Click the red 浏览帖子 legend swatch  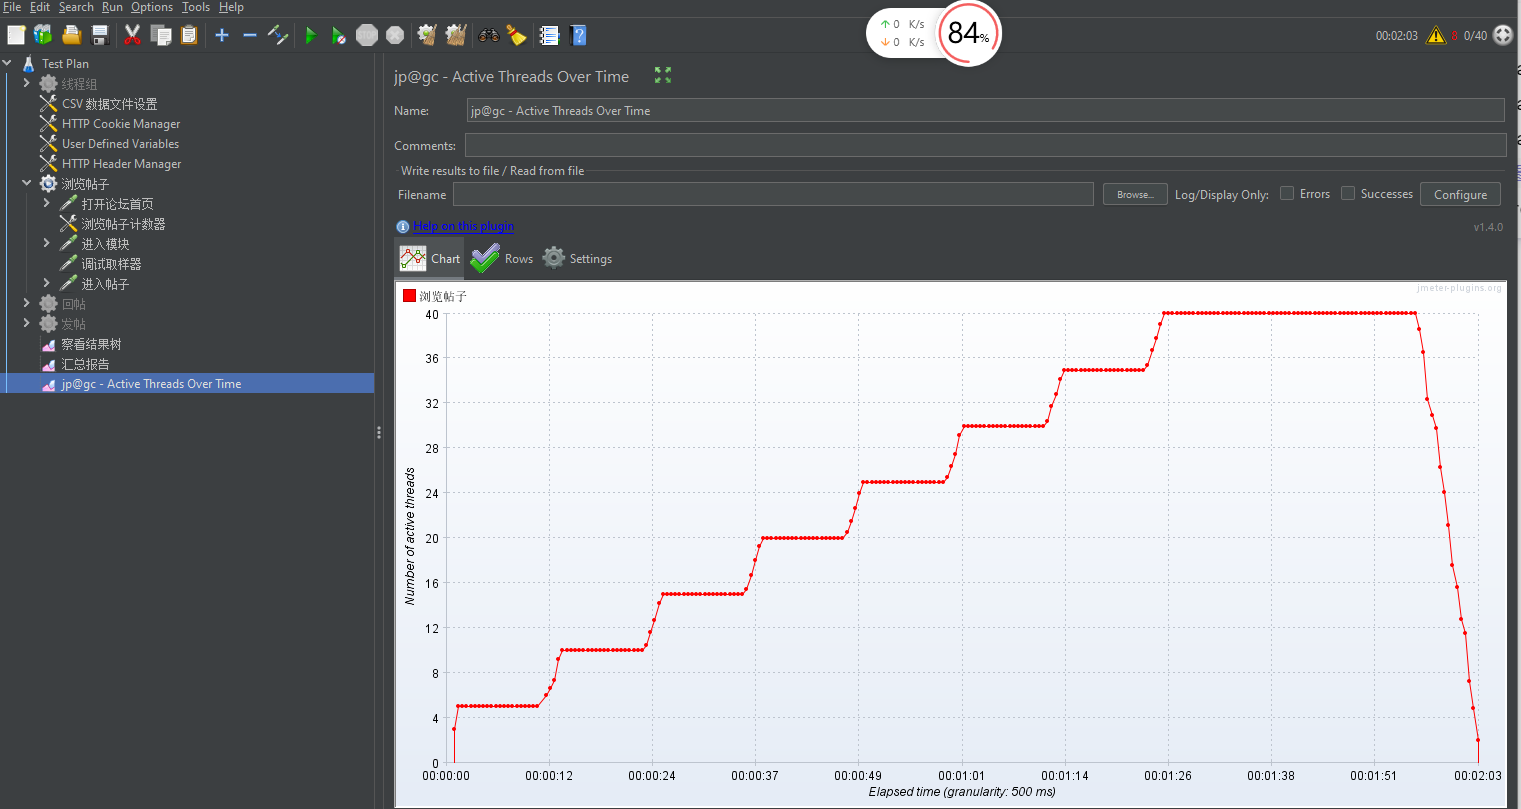[409, 295]
